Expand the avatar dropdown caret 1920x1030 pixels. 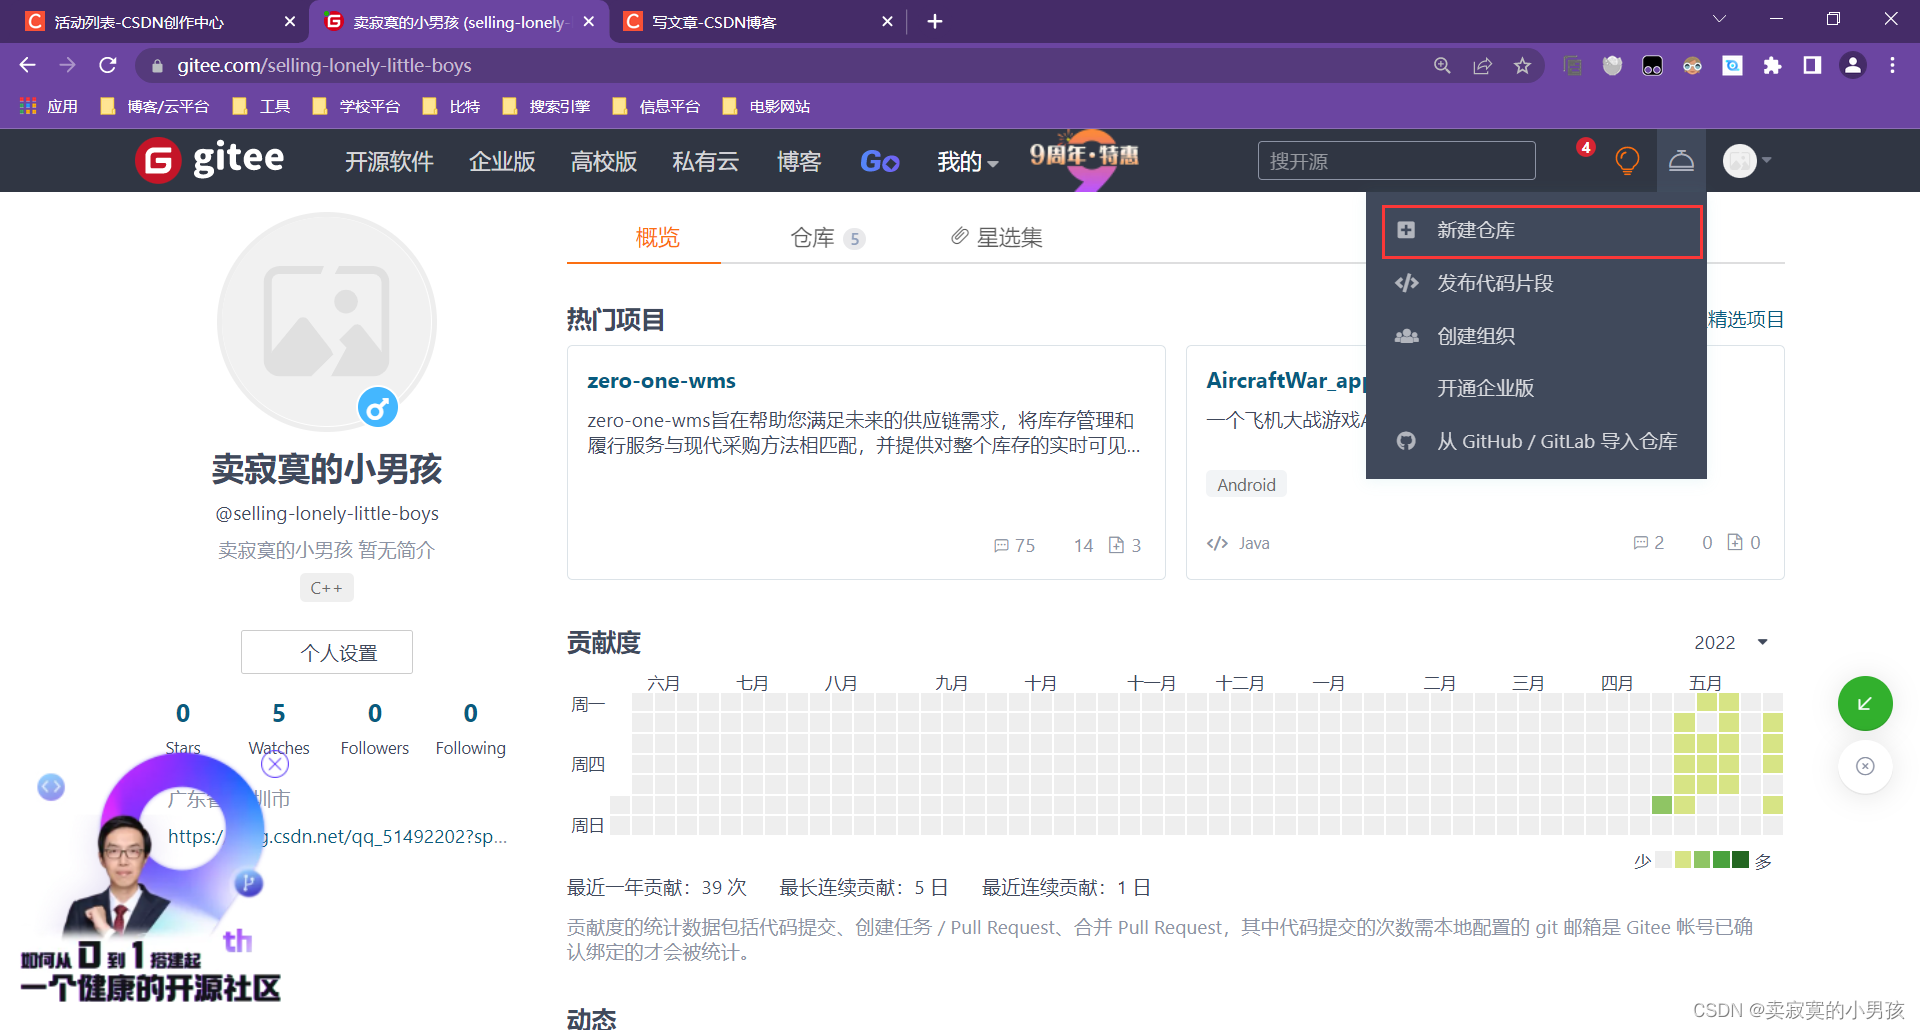pos(1767,160)
